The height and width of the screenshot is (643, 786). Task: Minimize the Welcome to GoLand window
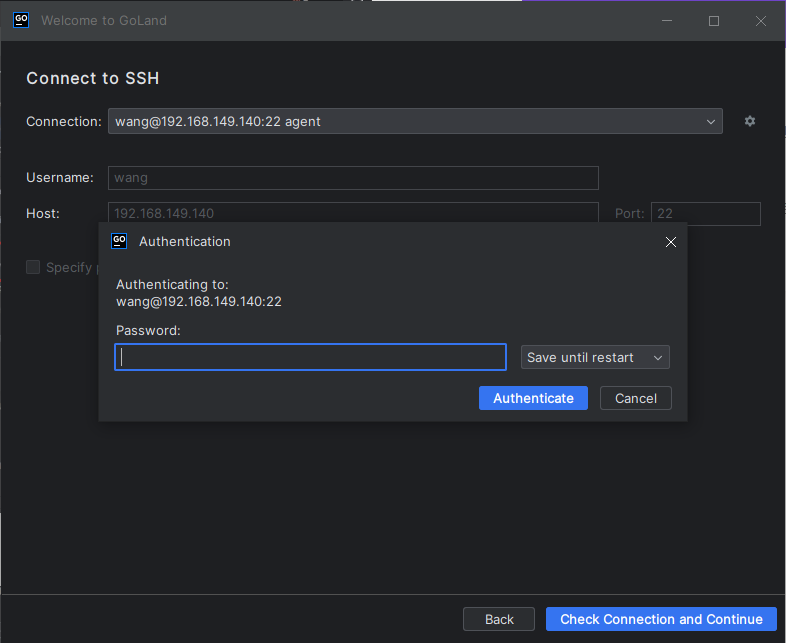667,20
